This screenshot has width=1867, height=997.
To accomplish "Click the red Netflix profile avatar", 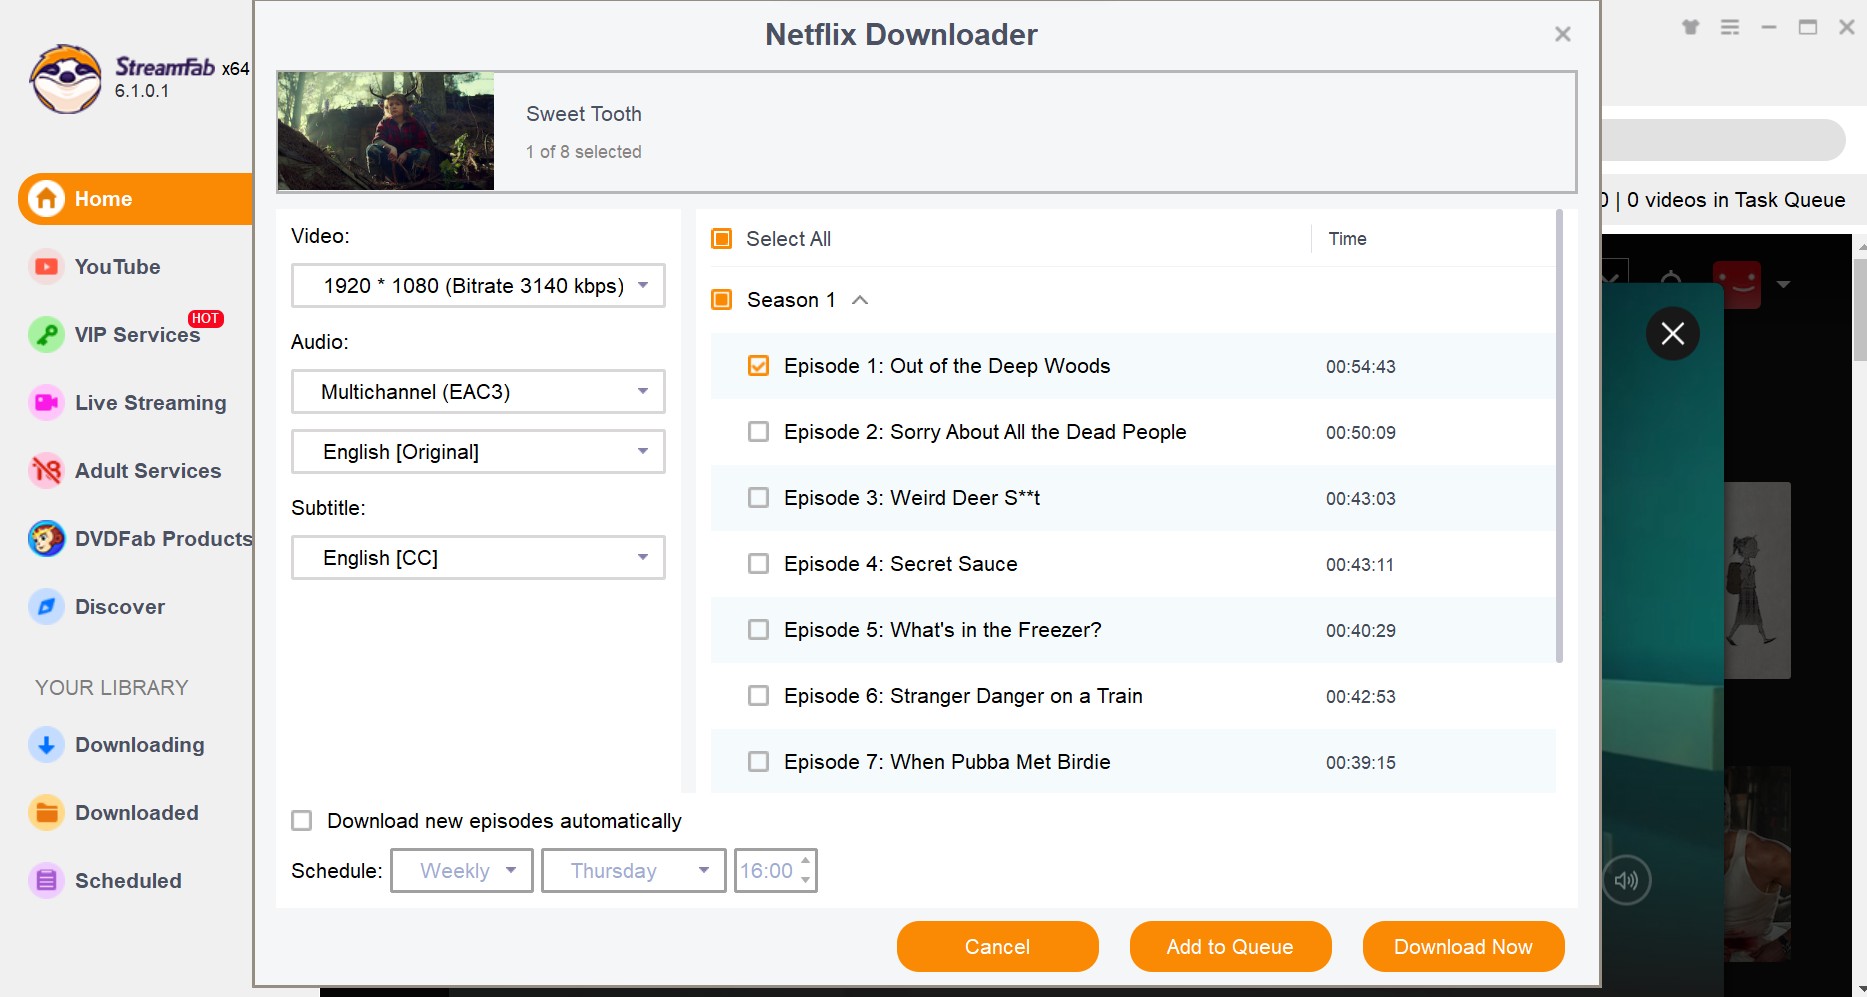I will click(1737, 284).
